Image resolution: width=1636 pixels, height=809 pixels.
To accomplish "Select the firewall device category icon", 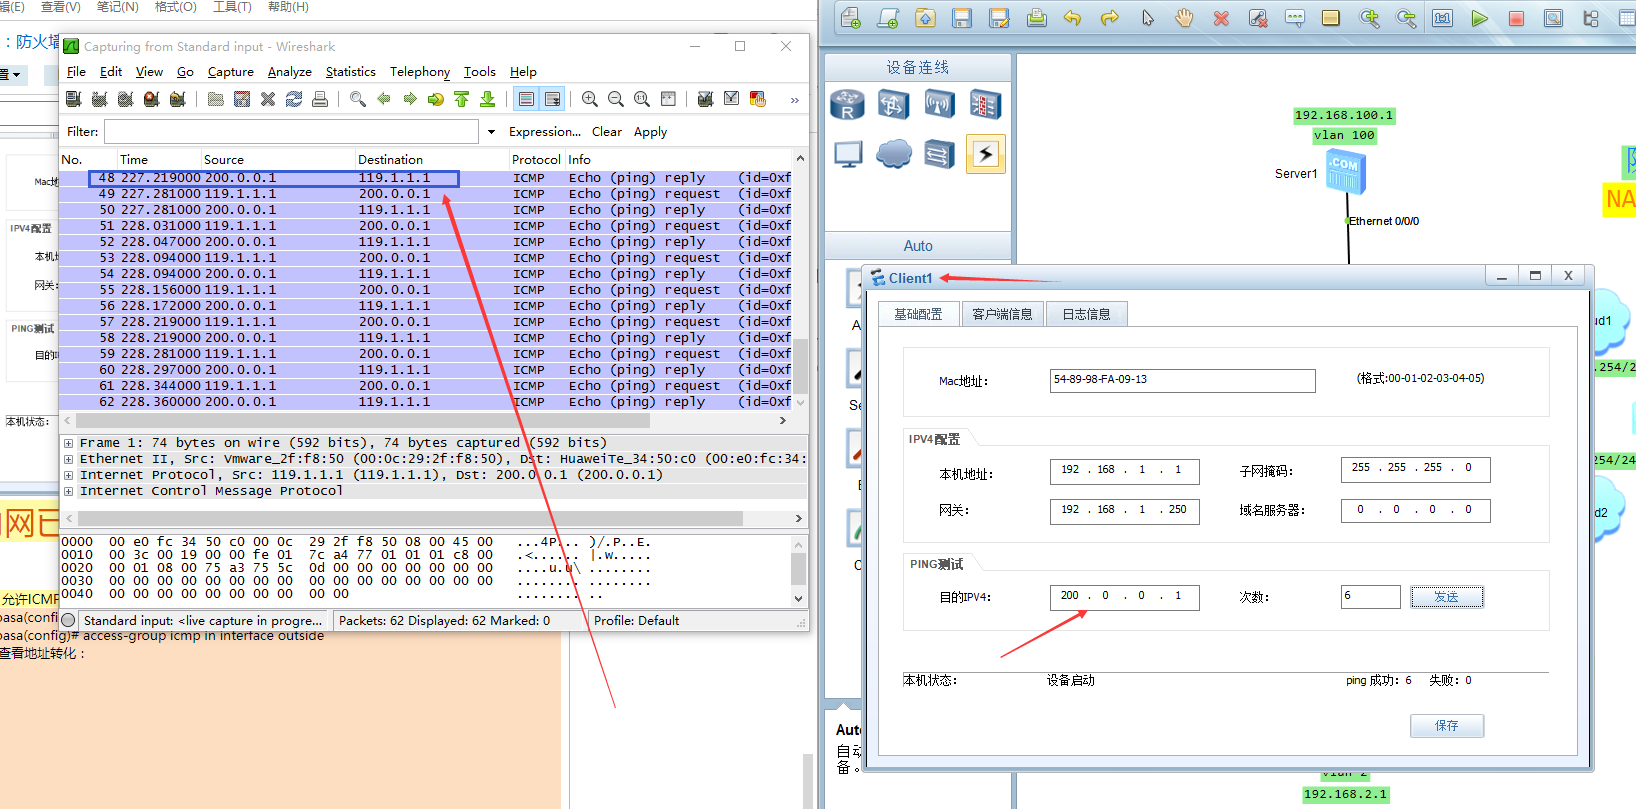I will point(985,104).
